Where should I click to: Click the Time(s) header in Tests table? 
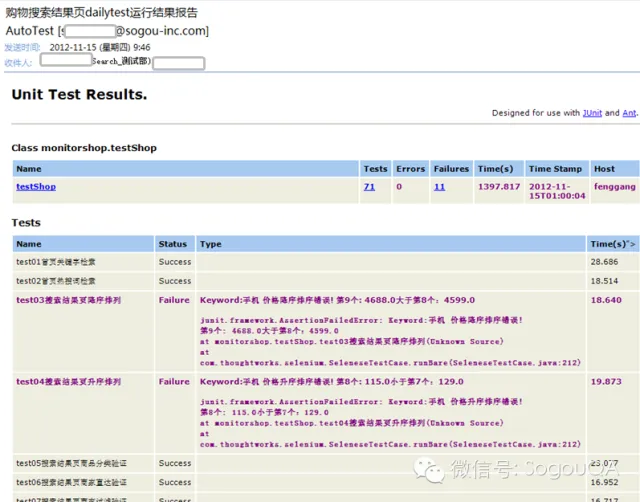[x=613, y=244]
